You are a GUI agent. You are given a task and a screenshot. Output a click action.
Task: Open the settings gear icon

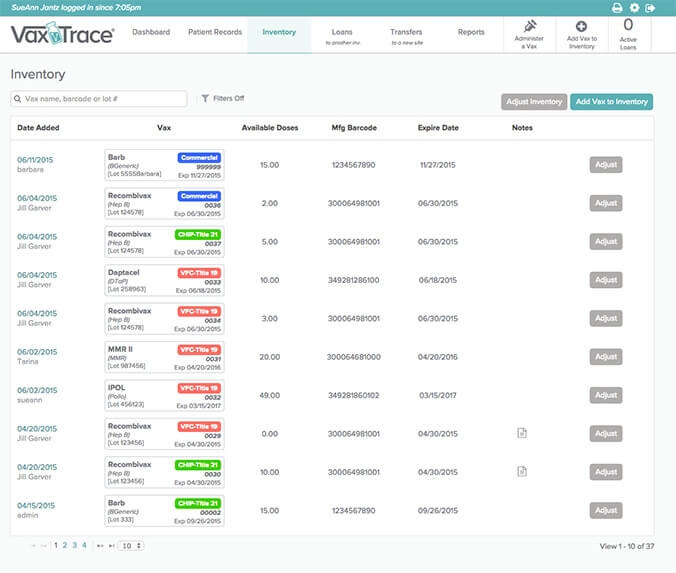tap(634, 8)
